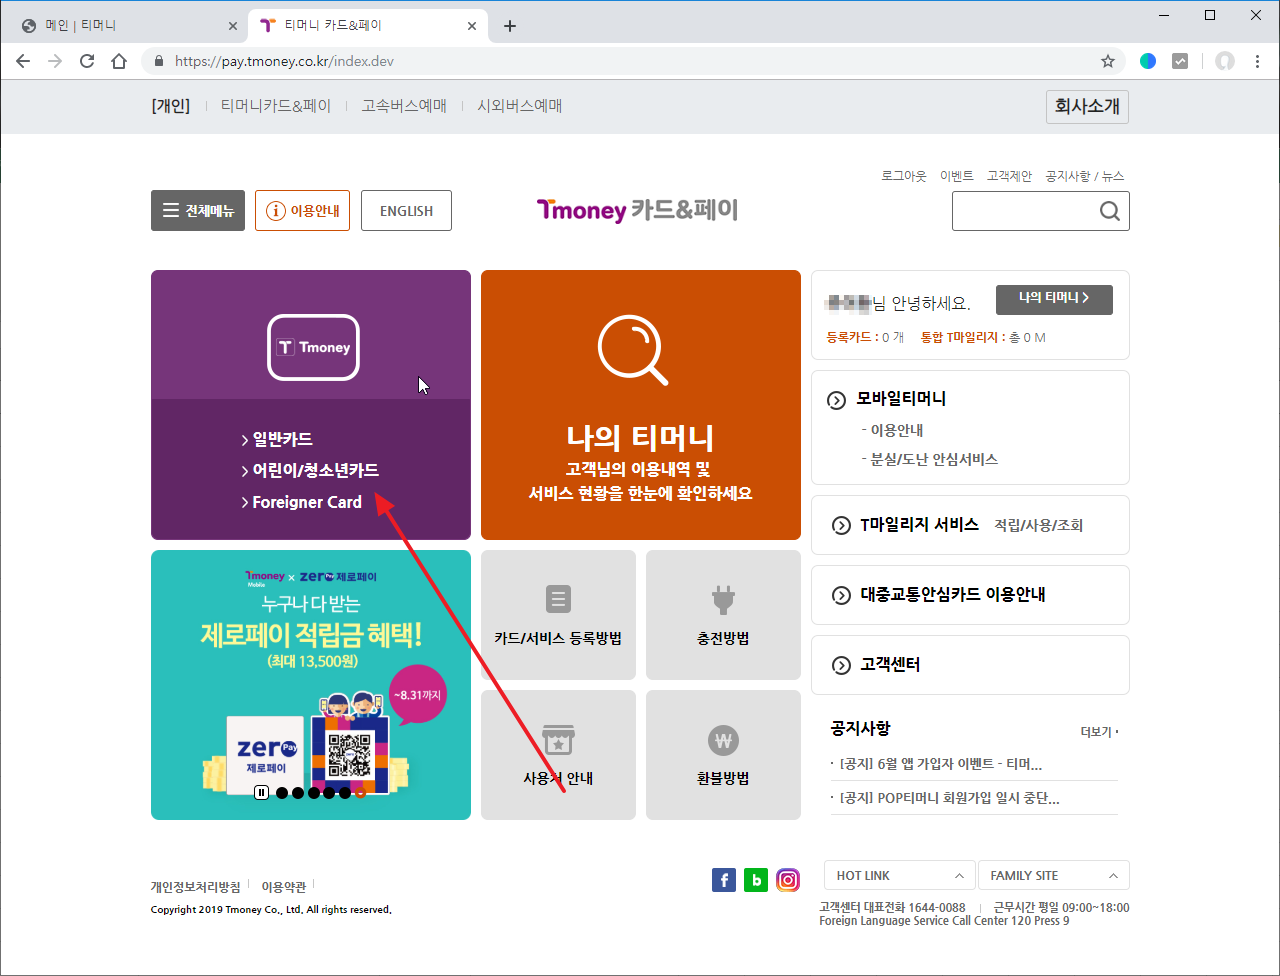
Task: Click the grey extension icon next to blue circle
Action: click(x=1180, y=61)
